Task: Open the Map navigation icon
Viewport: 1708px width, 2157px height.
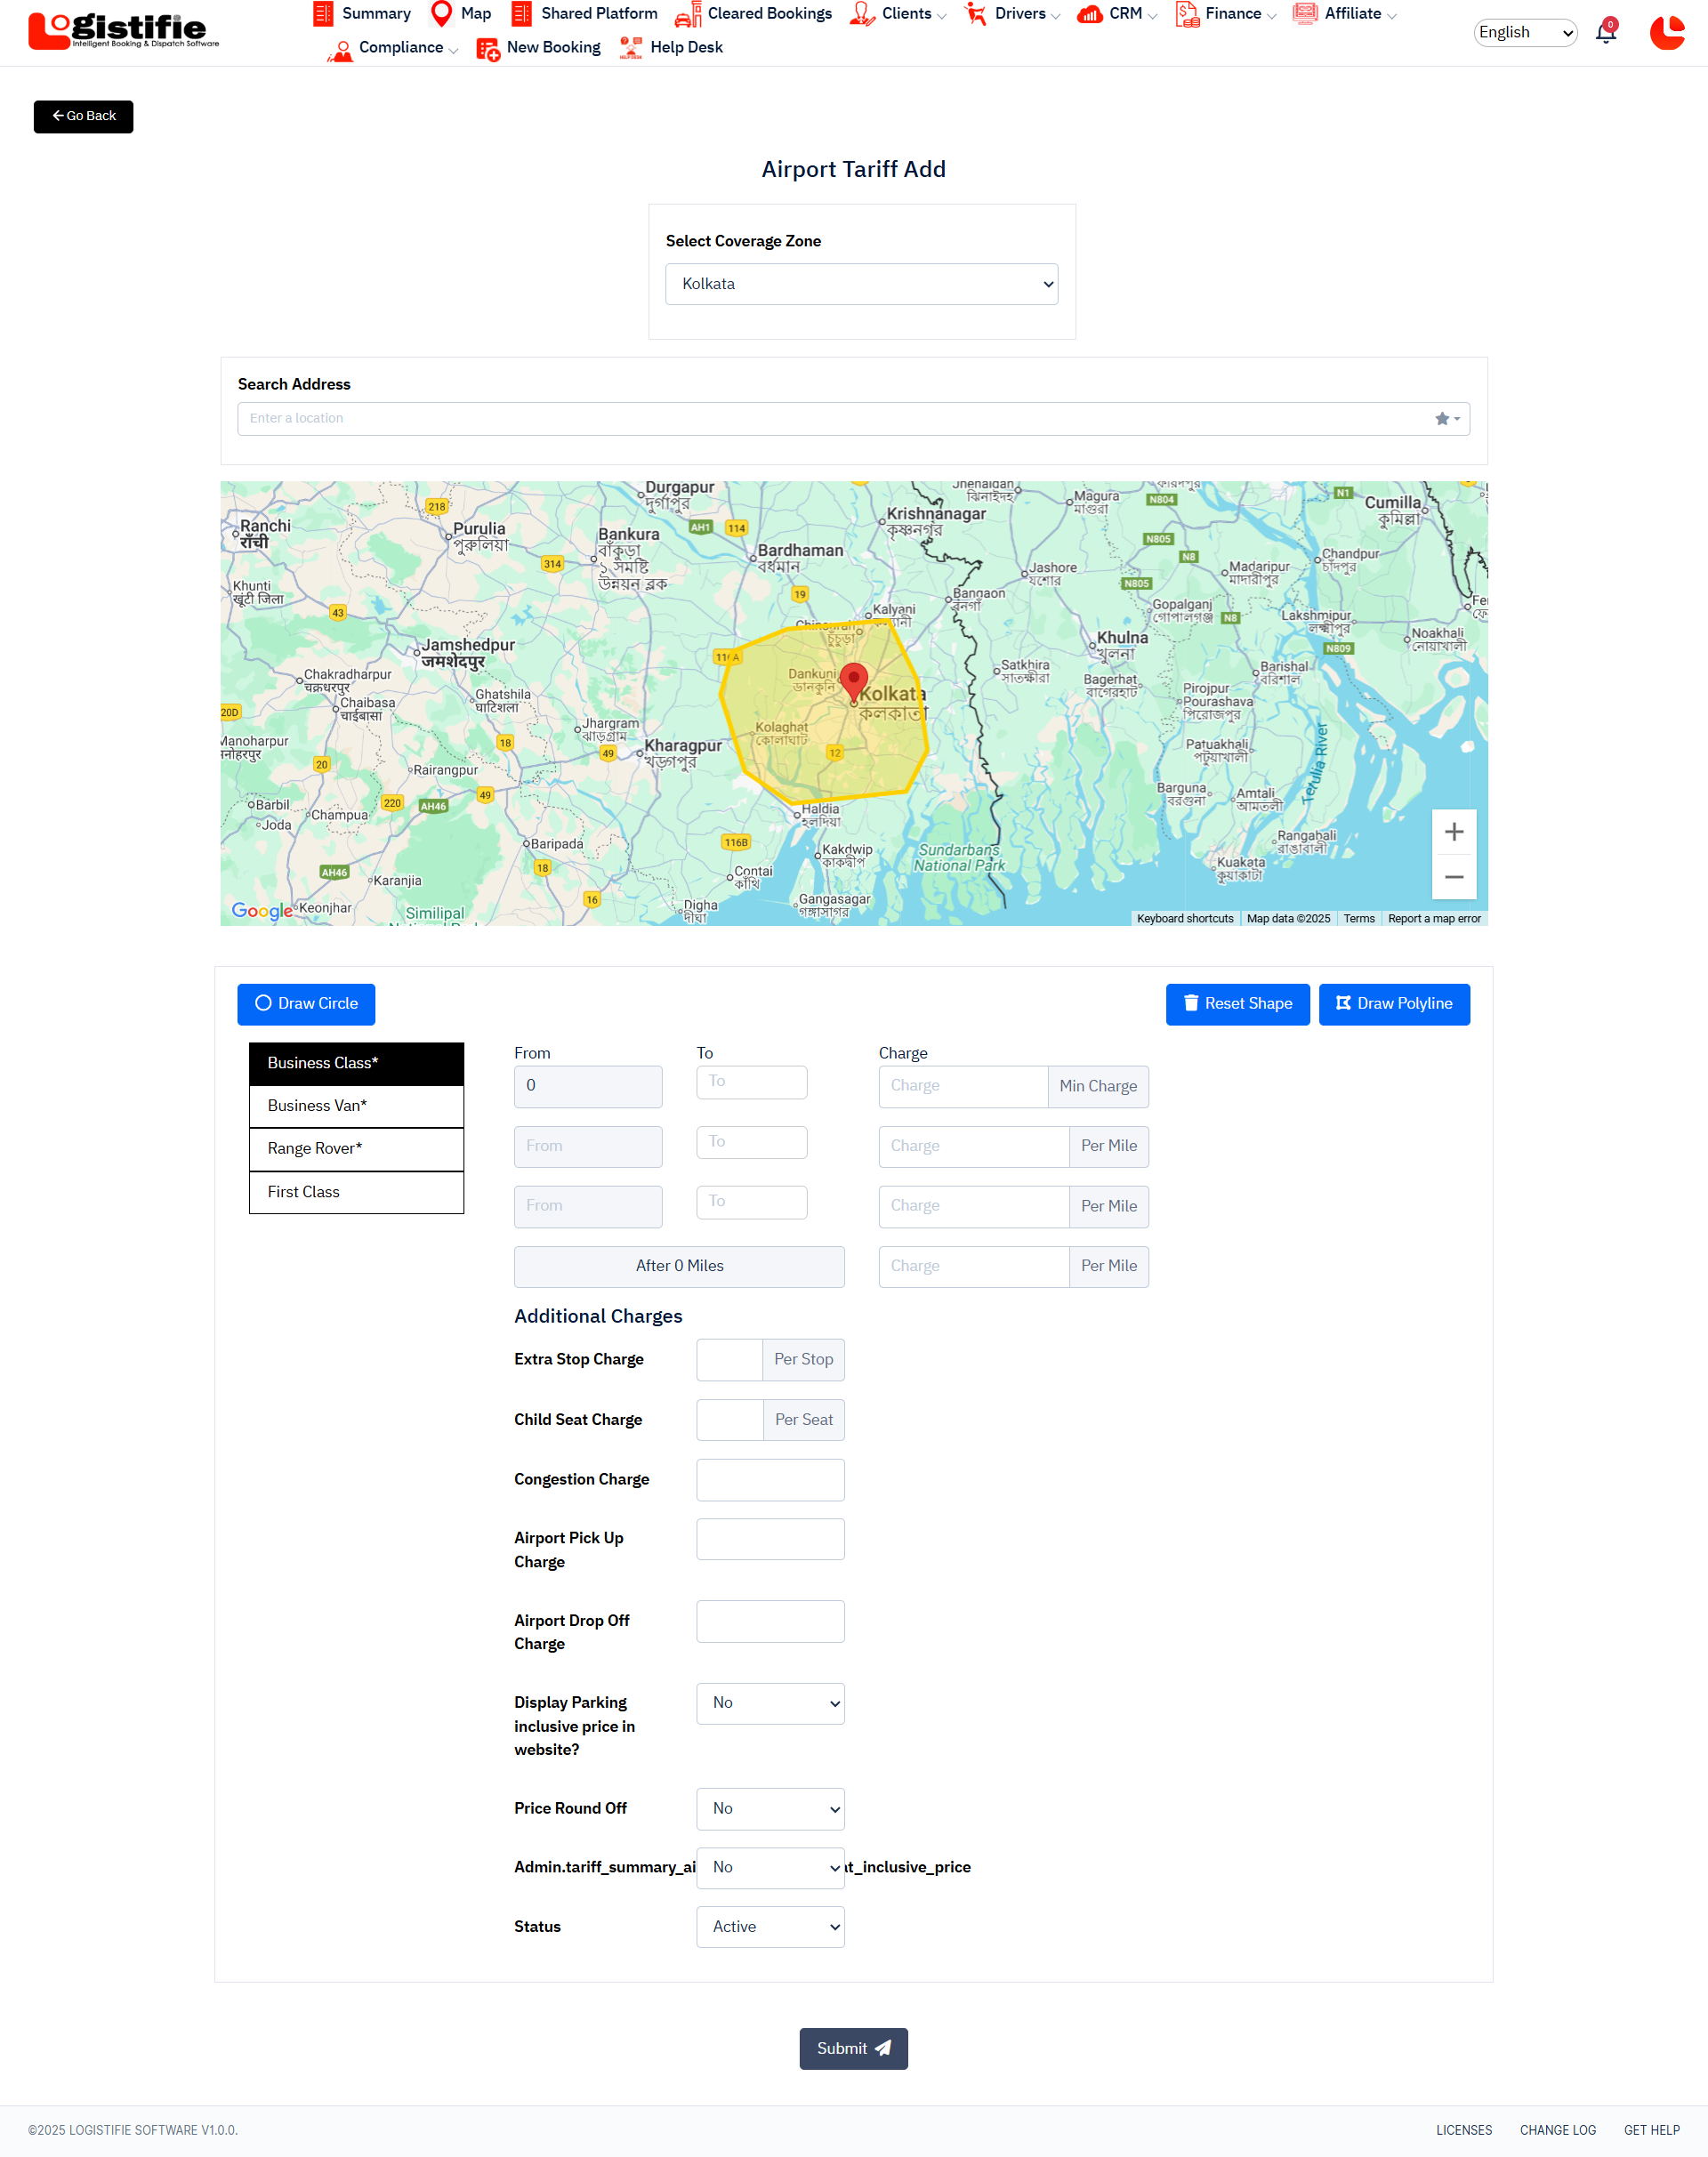Action: pos(441,14)
